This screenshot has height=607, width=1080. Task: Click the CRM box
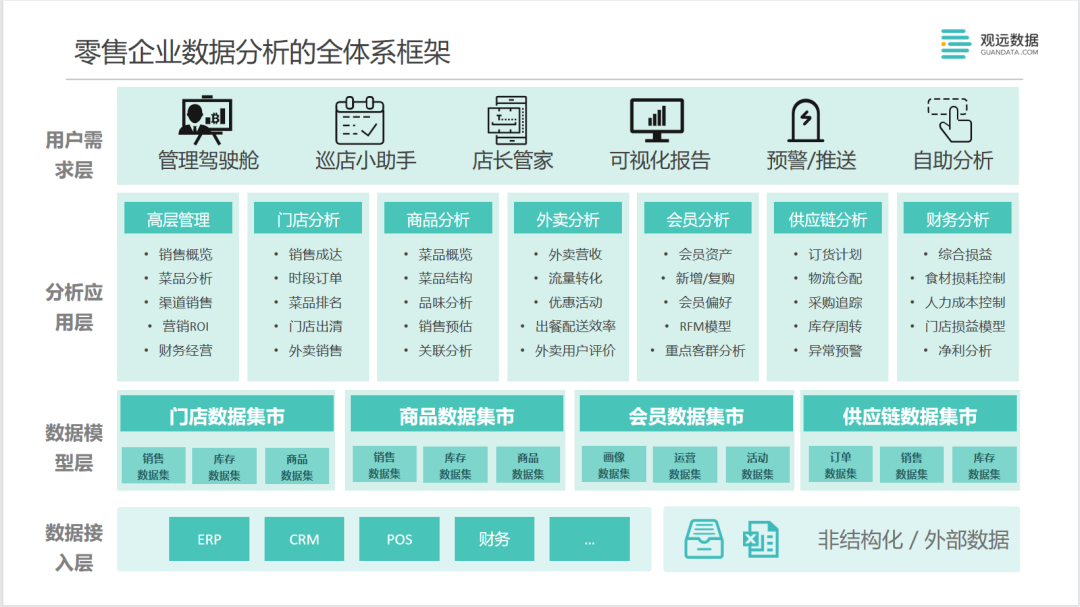click(x=304, y=539)
